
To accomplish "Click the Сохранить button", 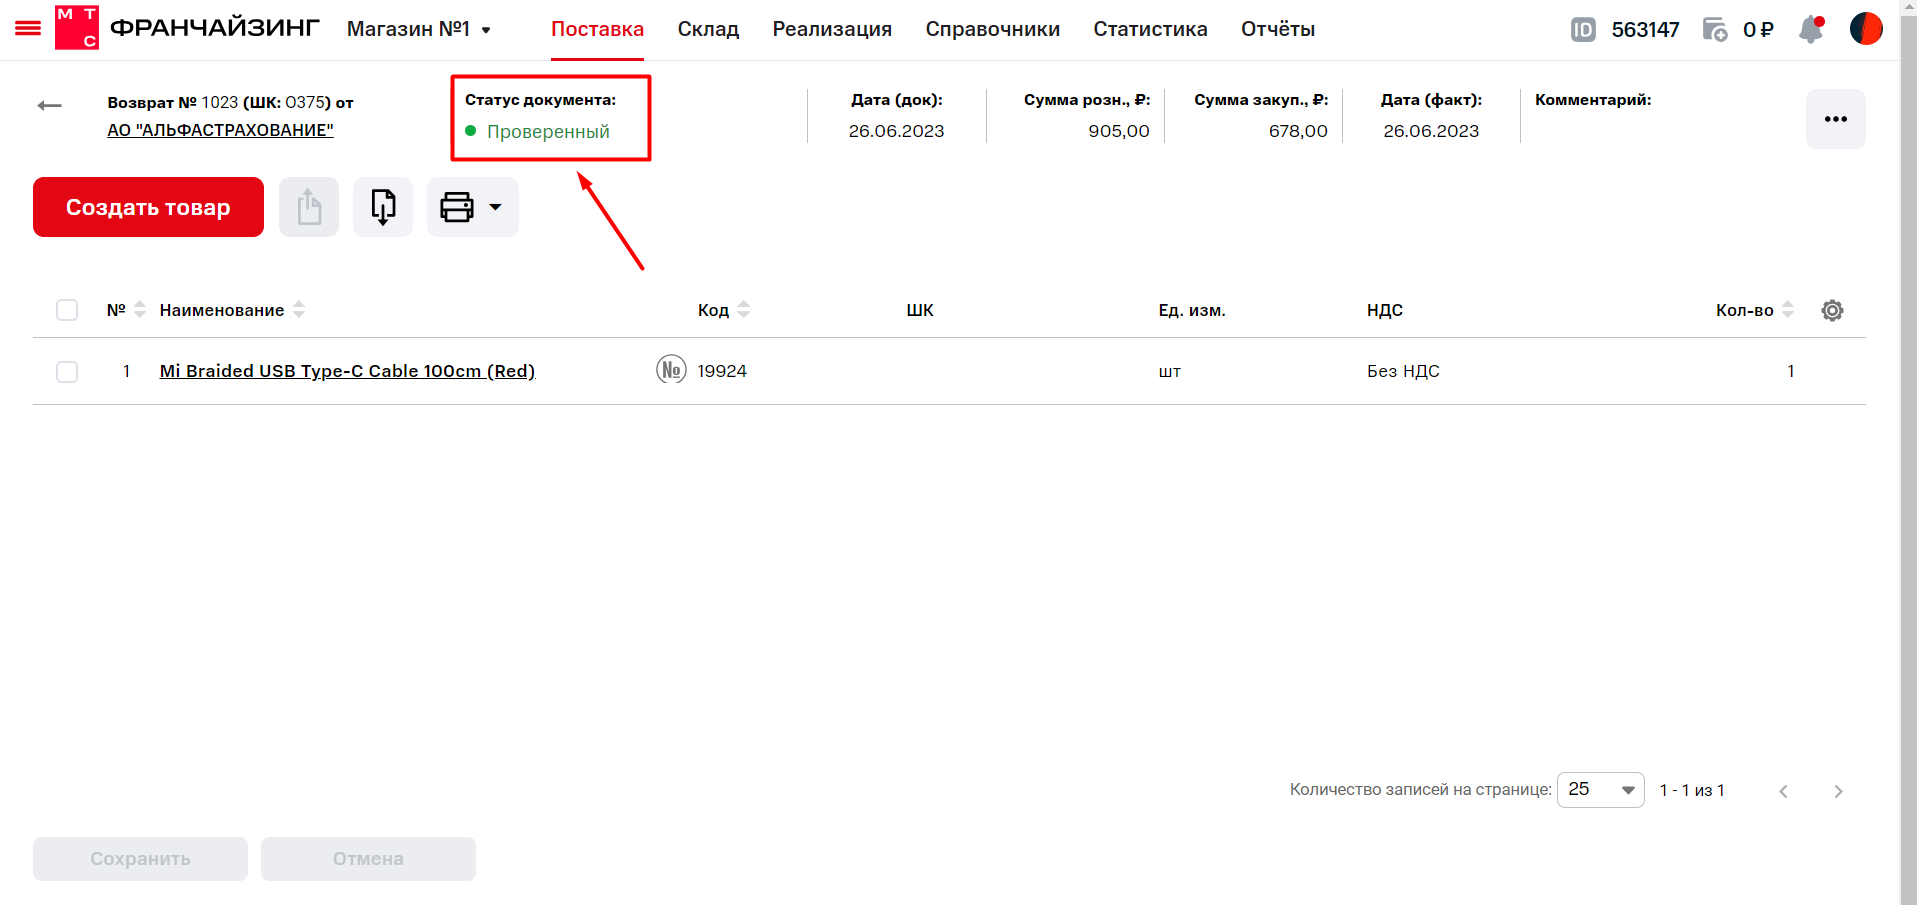I will pyautogui.click(x=140, y=859).
